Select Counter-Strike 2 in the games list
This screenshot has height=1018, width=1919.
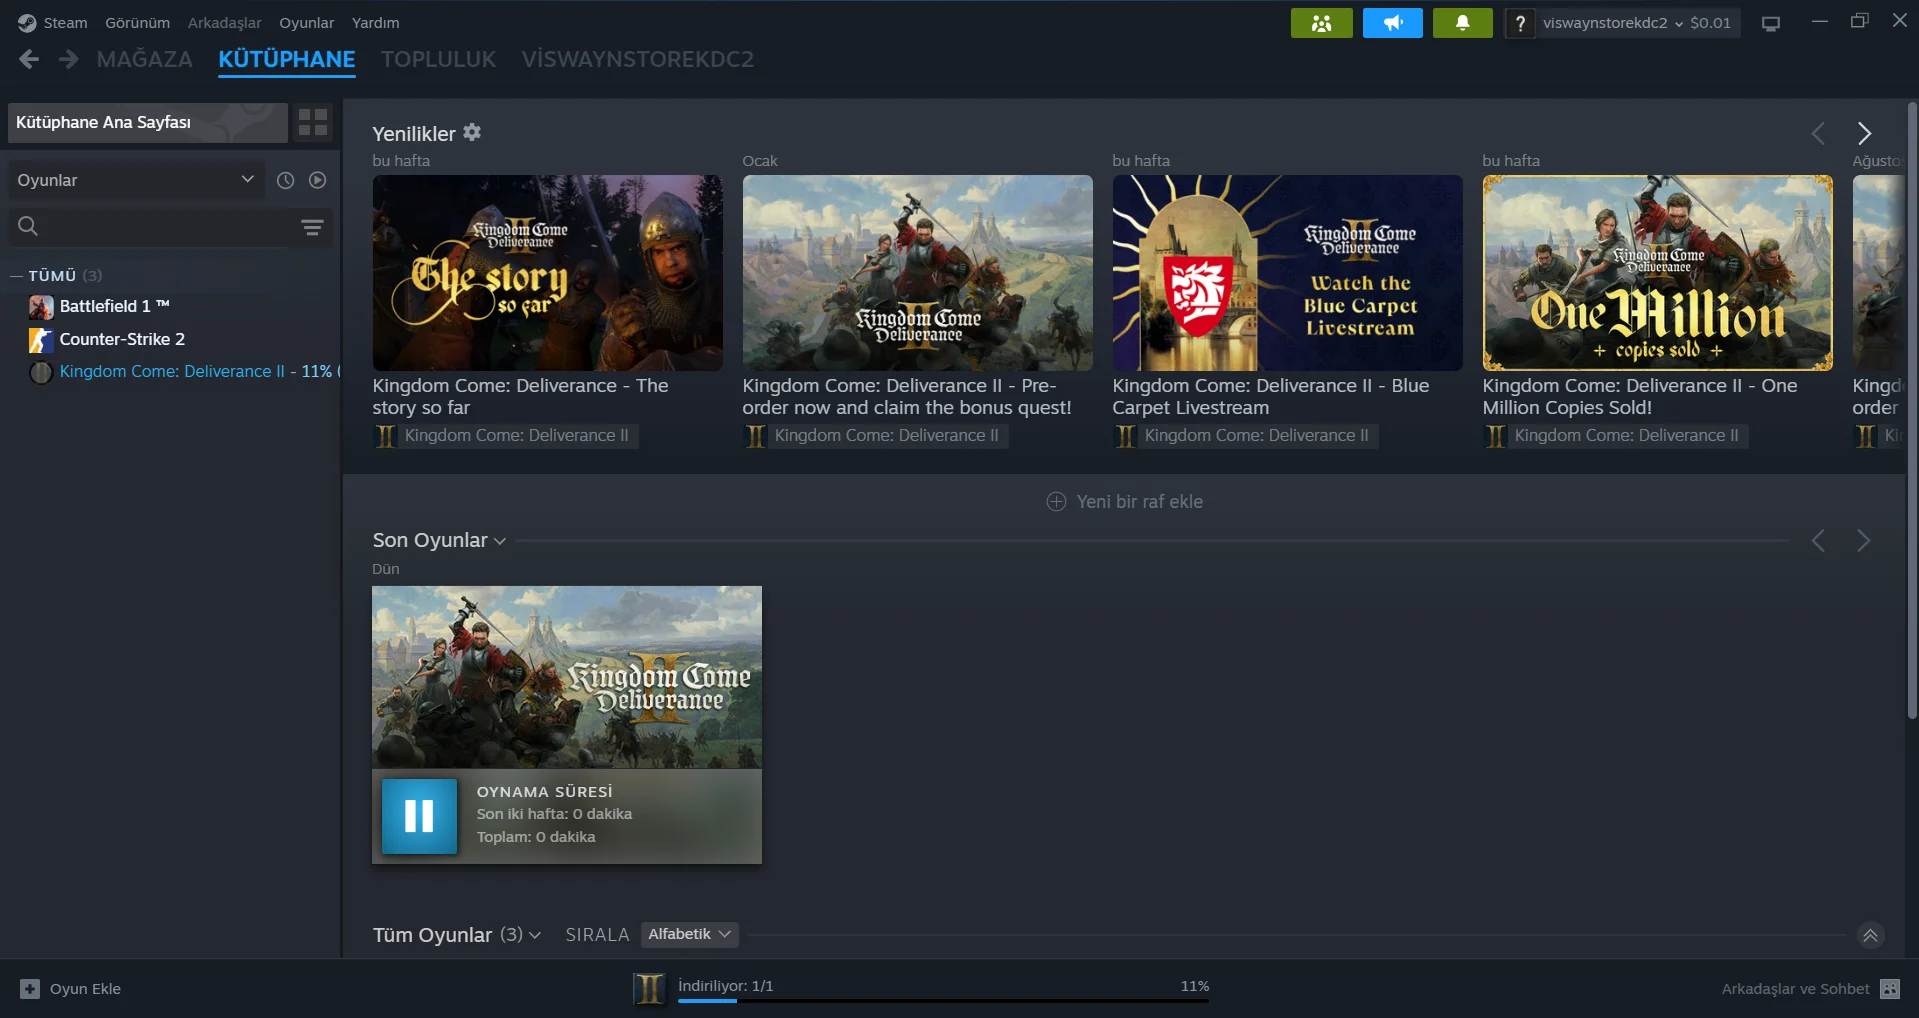(x=122, y=340)
